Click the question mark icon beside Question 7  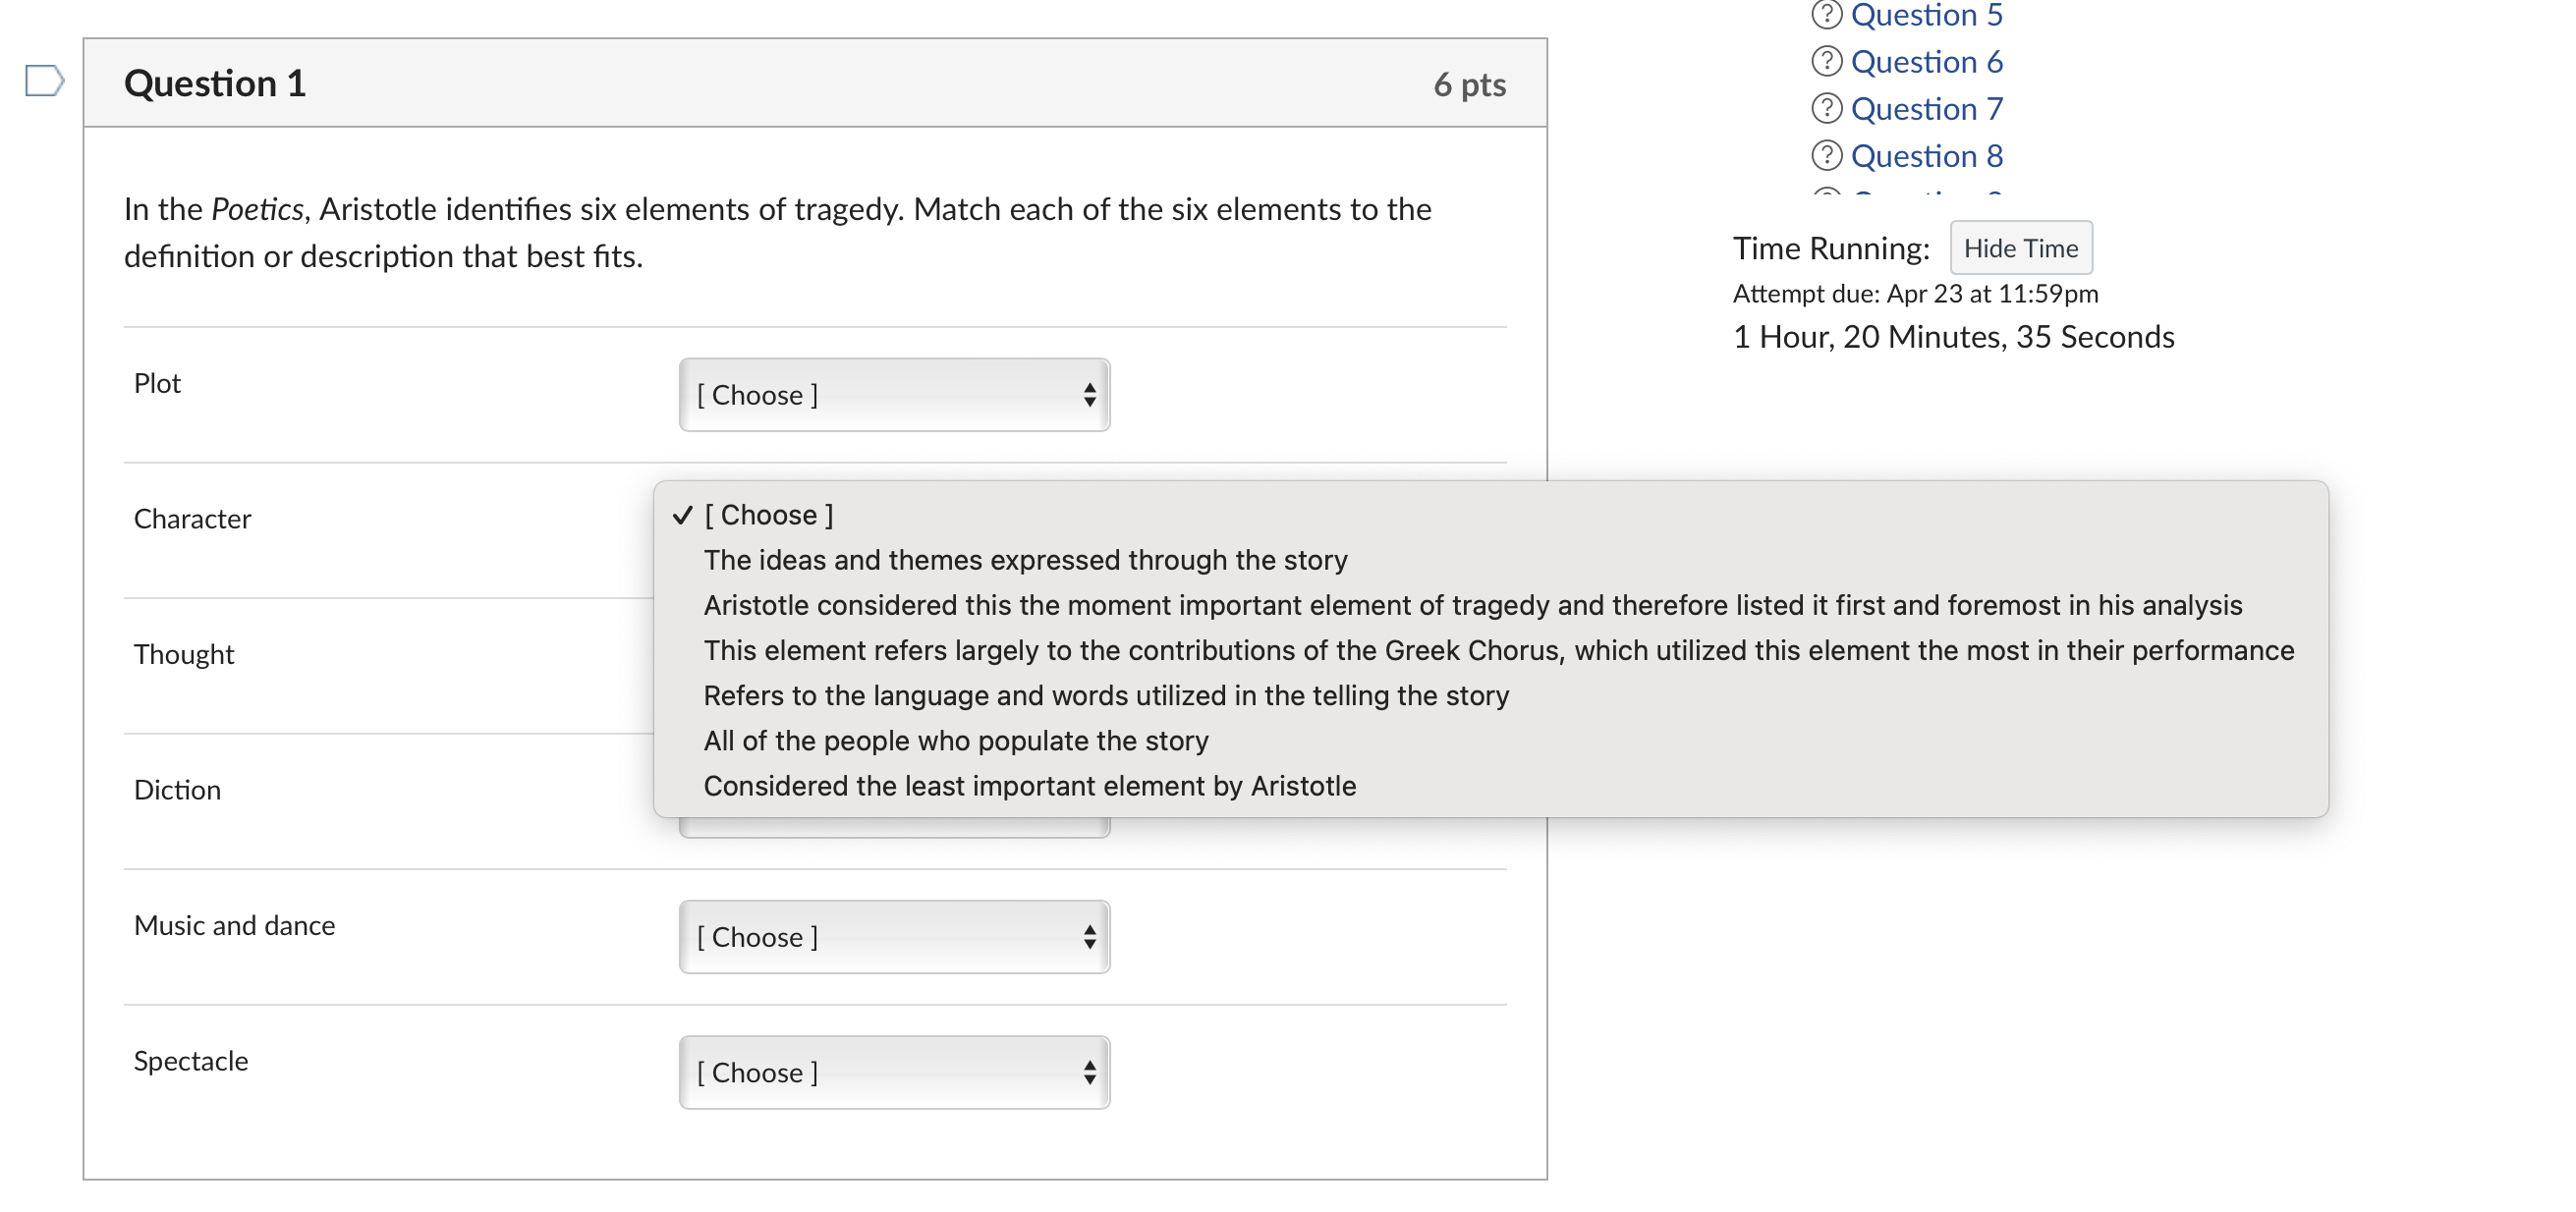click(x=1826, y=108)
